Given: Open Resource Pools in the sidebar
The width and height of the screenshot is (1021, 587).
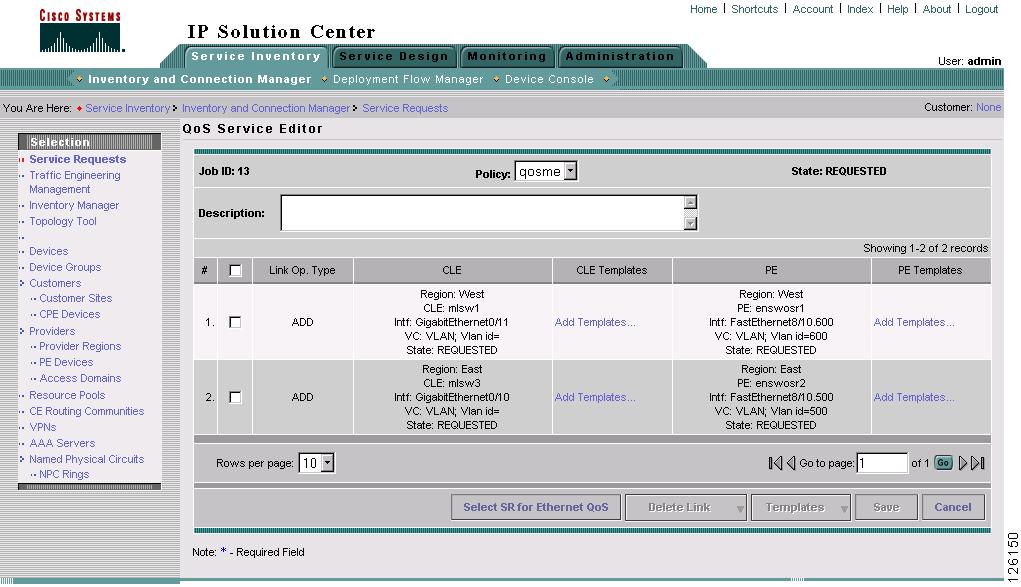Looking at the screenshot, I should 67,395.
